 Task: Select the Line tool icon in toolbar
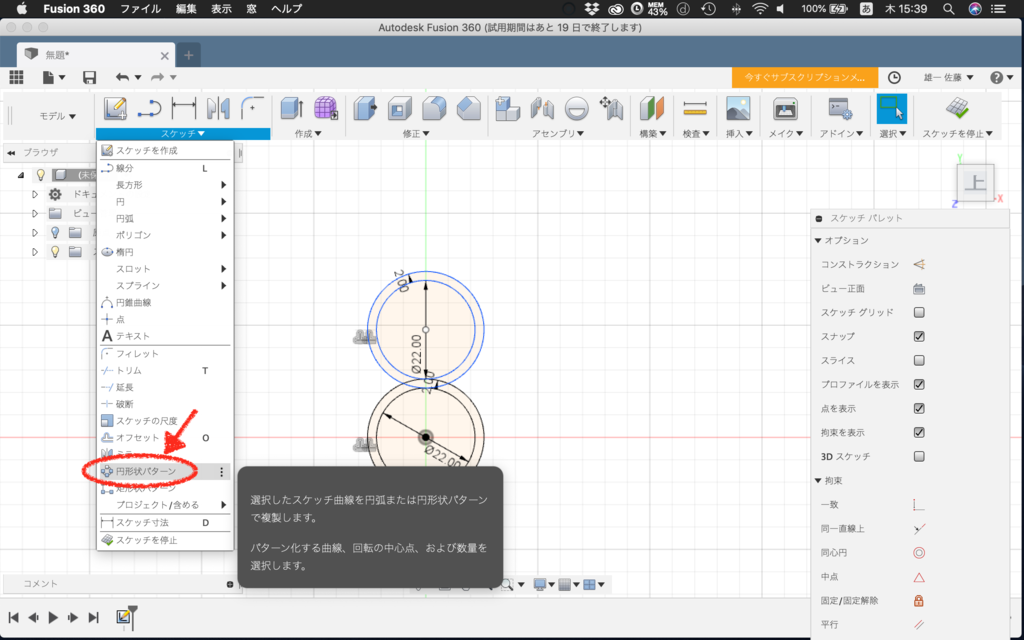[150, 108]
